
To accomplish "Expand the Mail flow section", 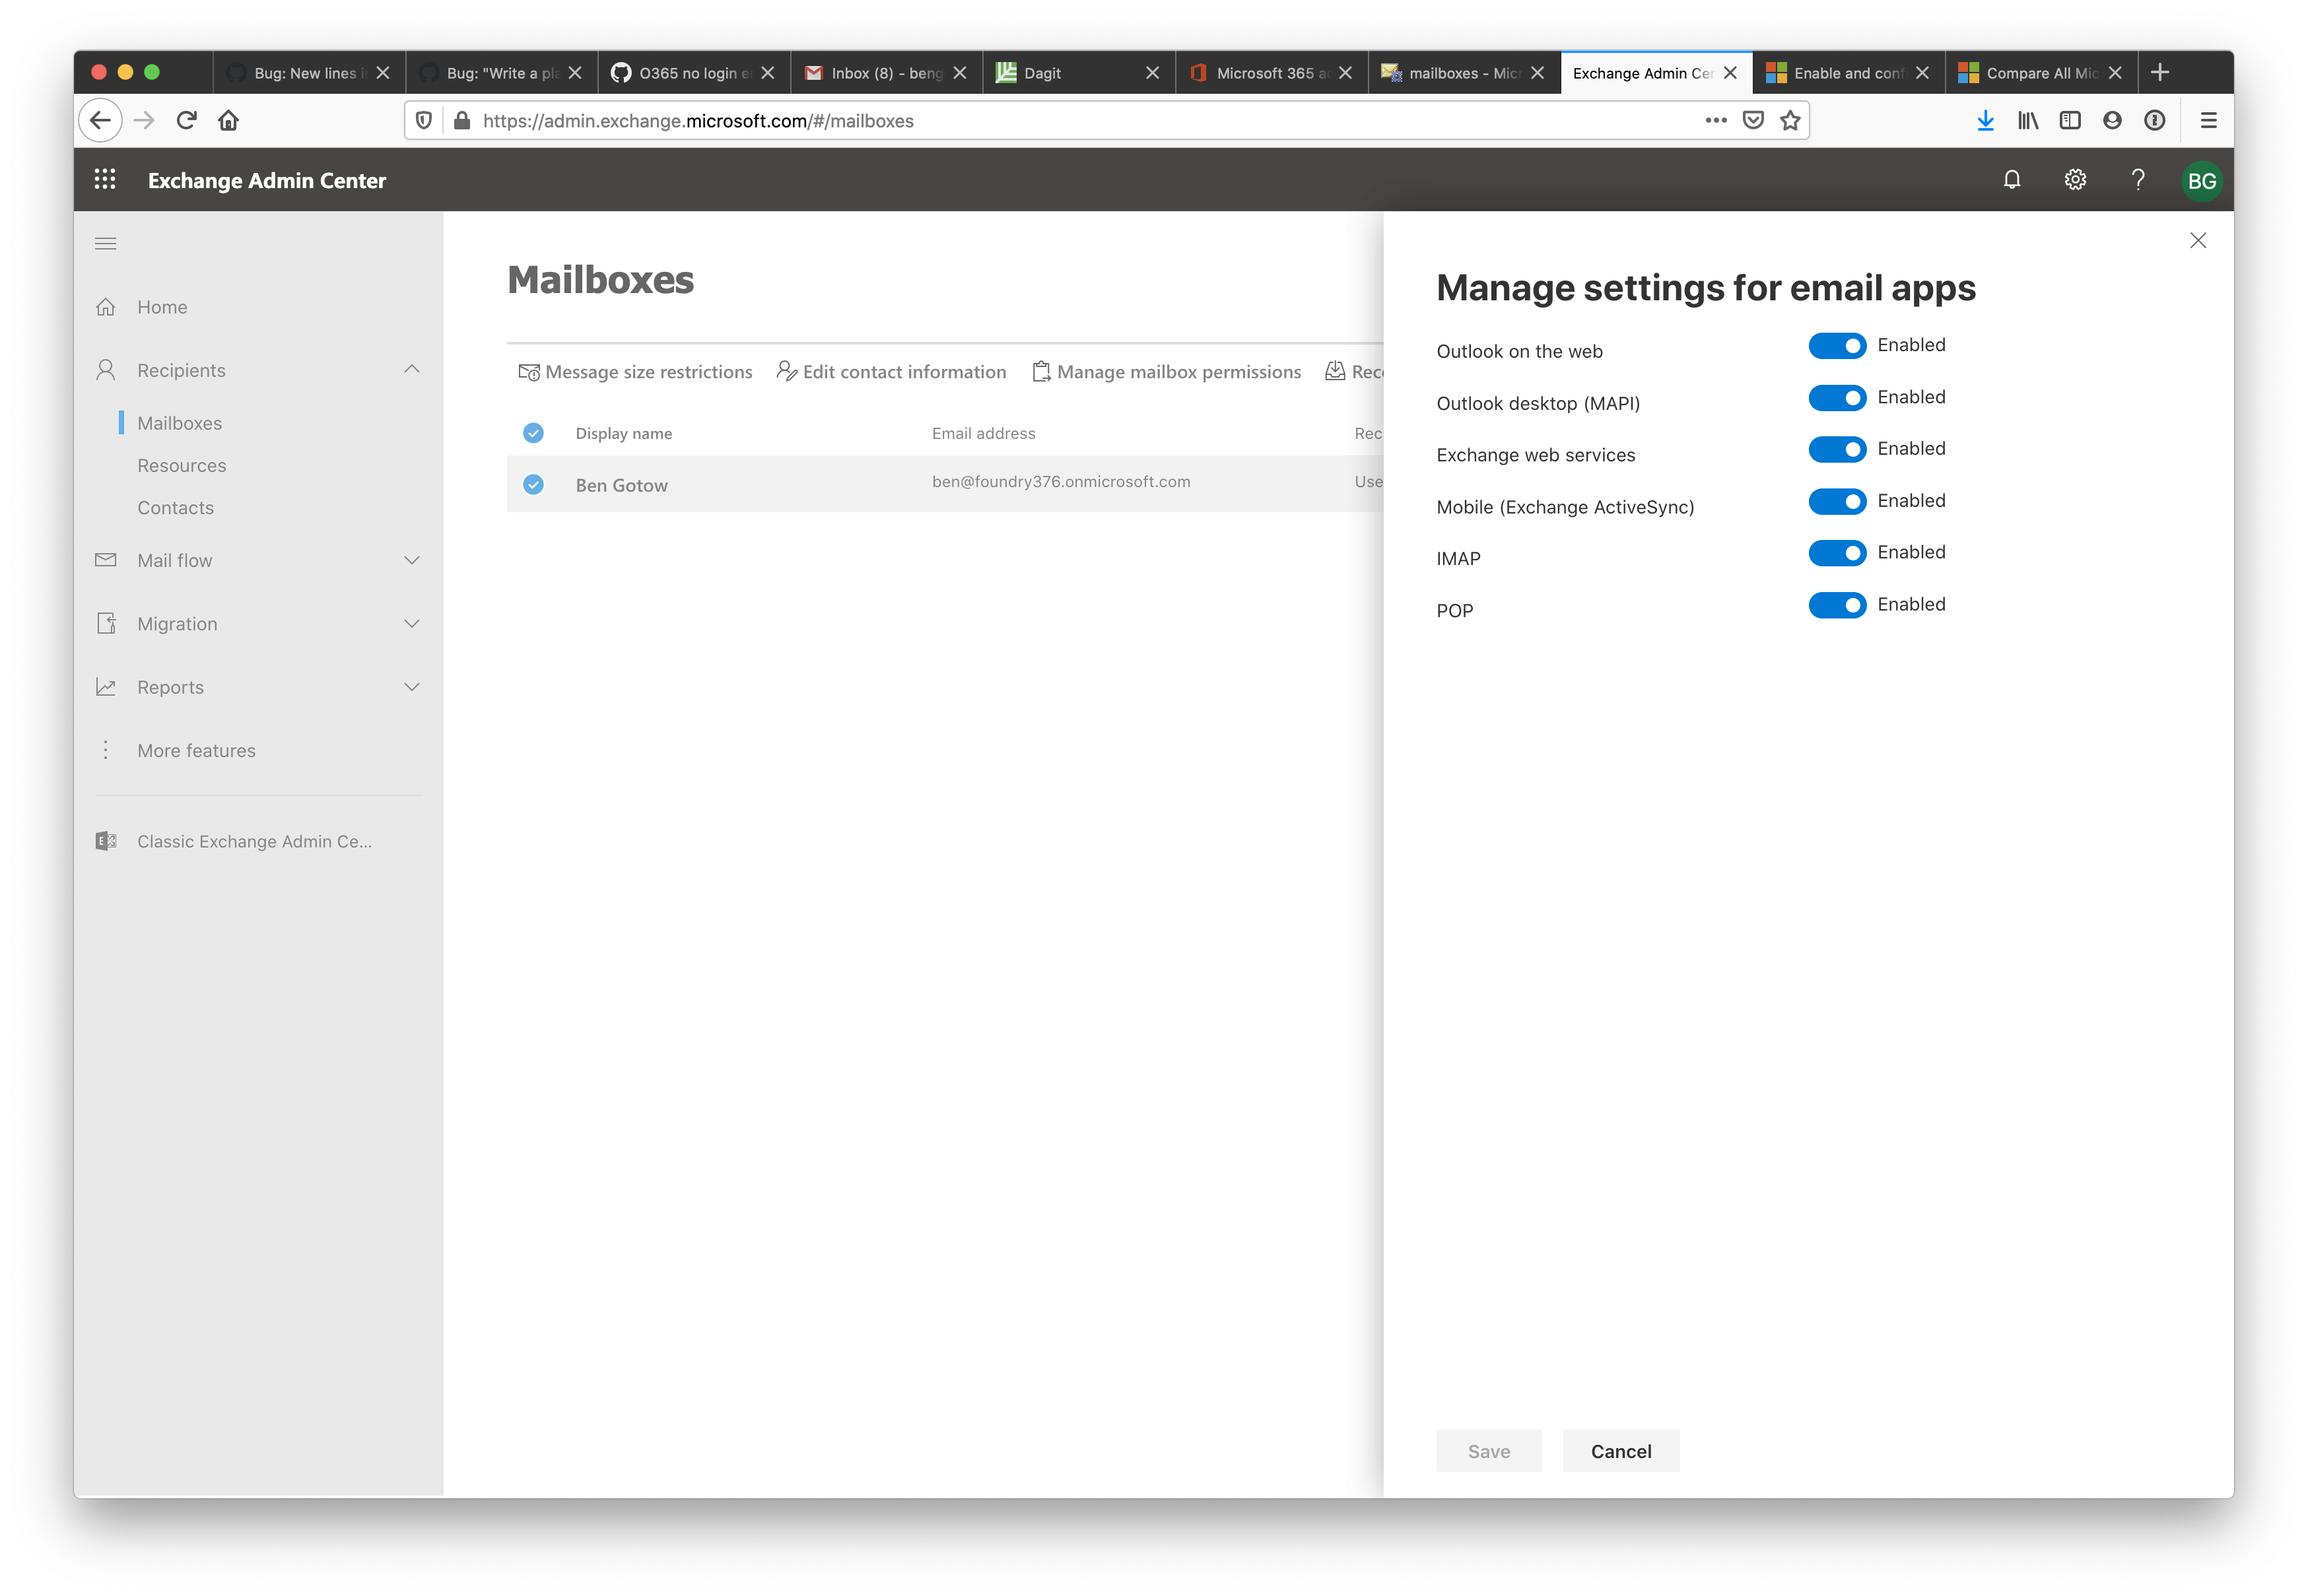I will [x=411, y=560].
